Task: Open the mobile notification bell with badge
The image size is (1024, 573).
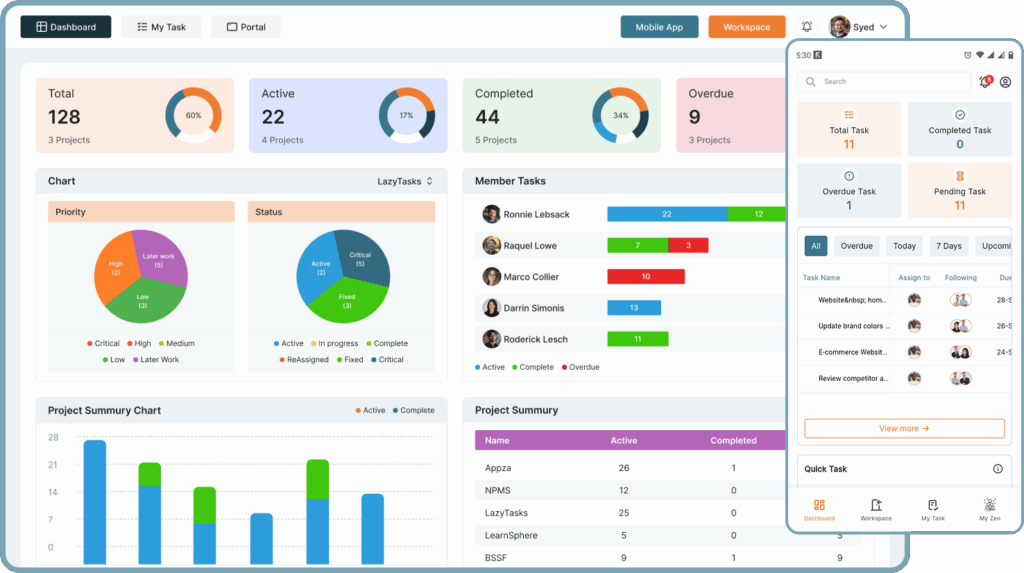Action: (985, 82)
